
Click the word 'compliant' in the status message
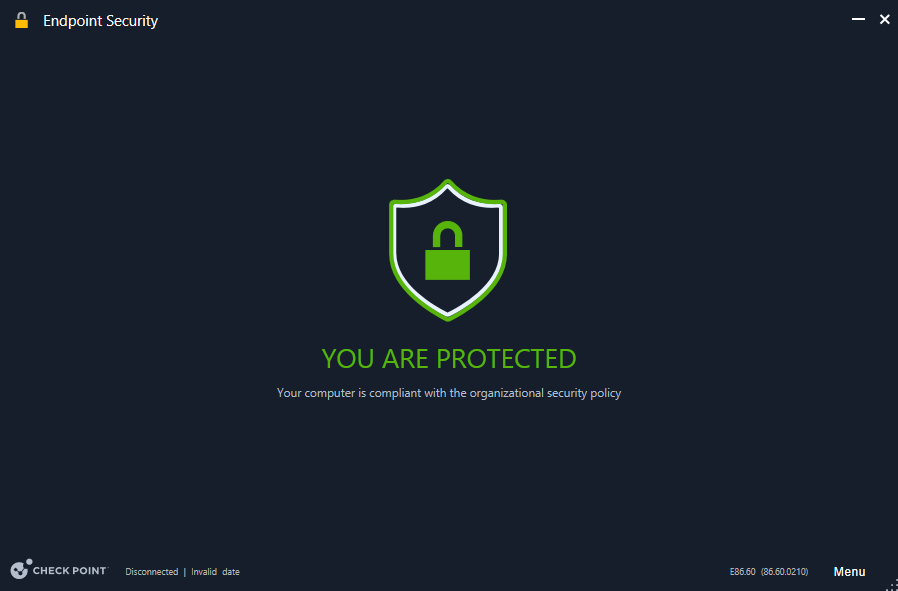pyautogui.click(x=395, y=393)
